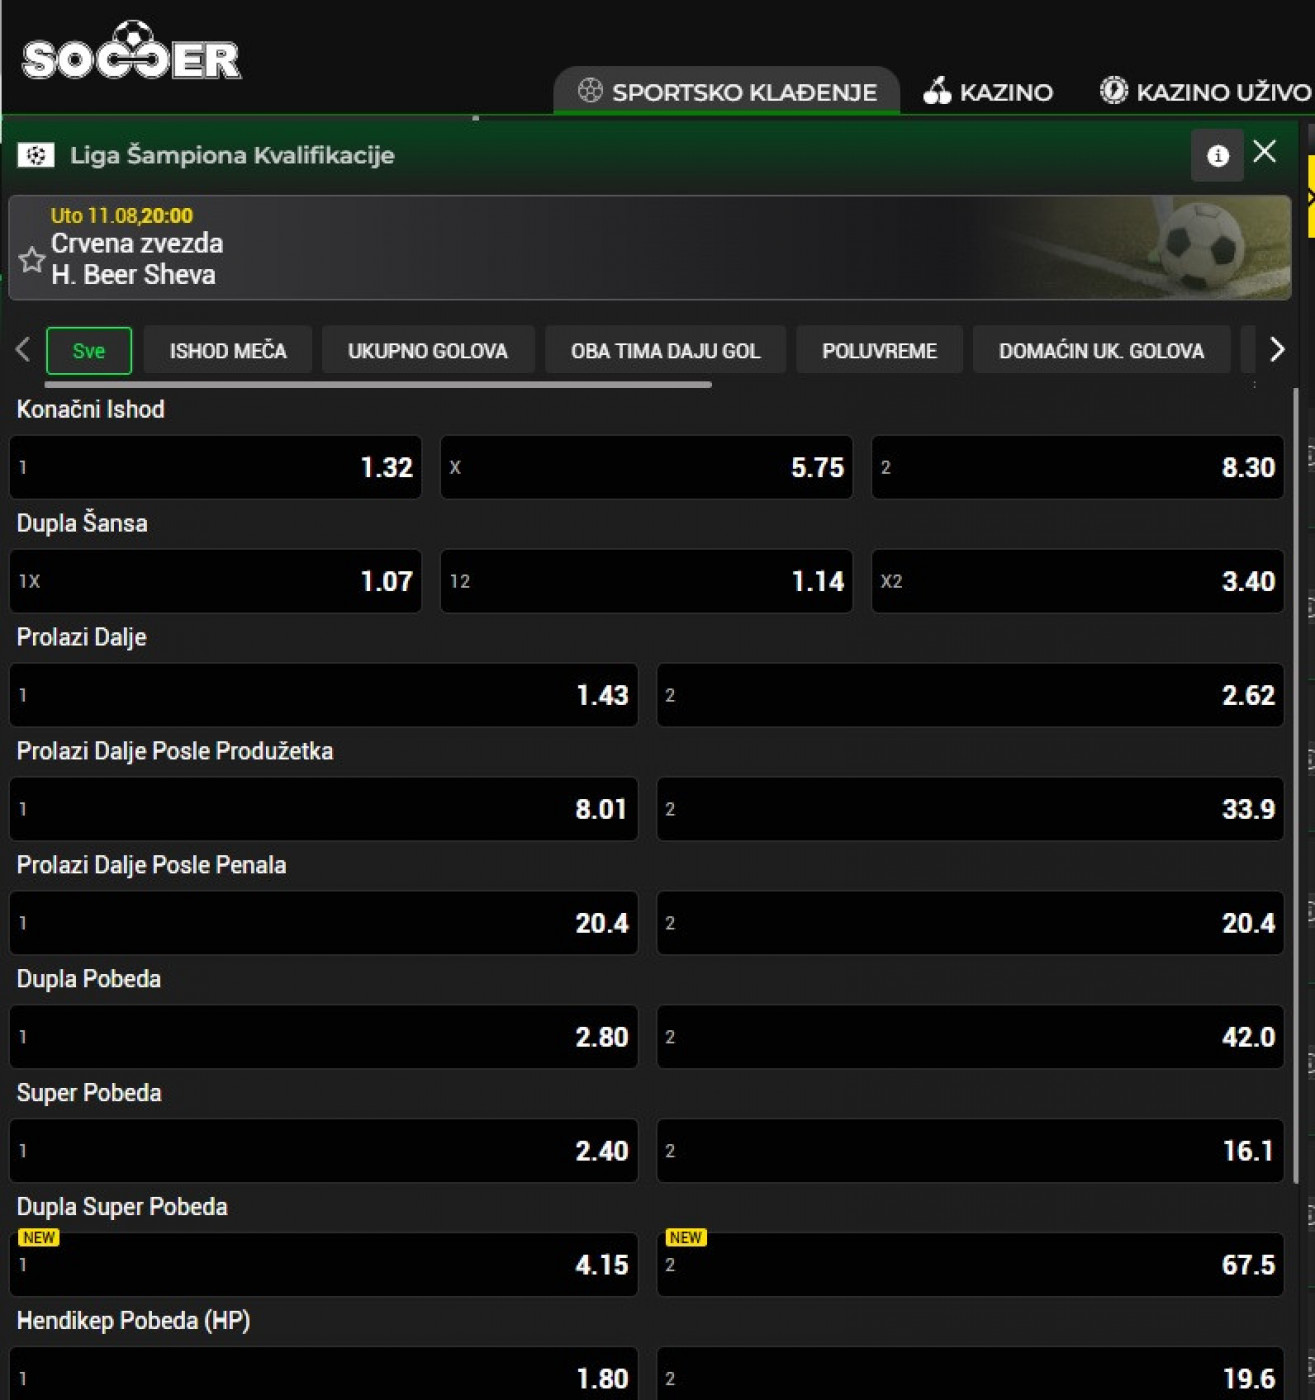The image size is (1315, 1400).
Task: Select Prolazi Dalje 1 odds 1.43
Action: click(323, 695)
